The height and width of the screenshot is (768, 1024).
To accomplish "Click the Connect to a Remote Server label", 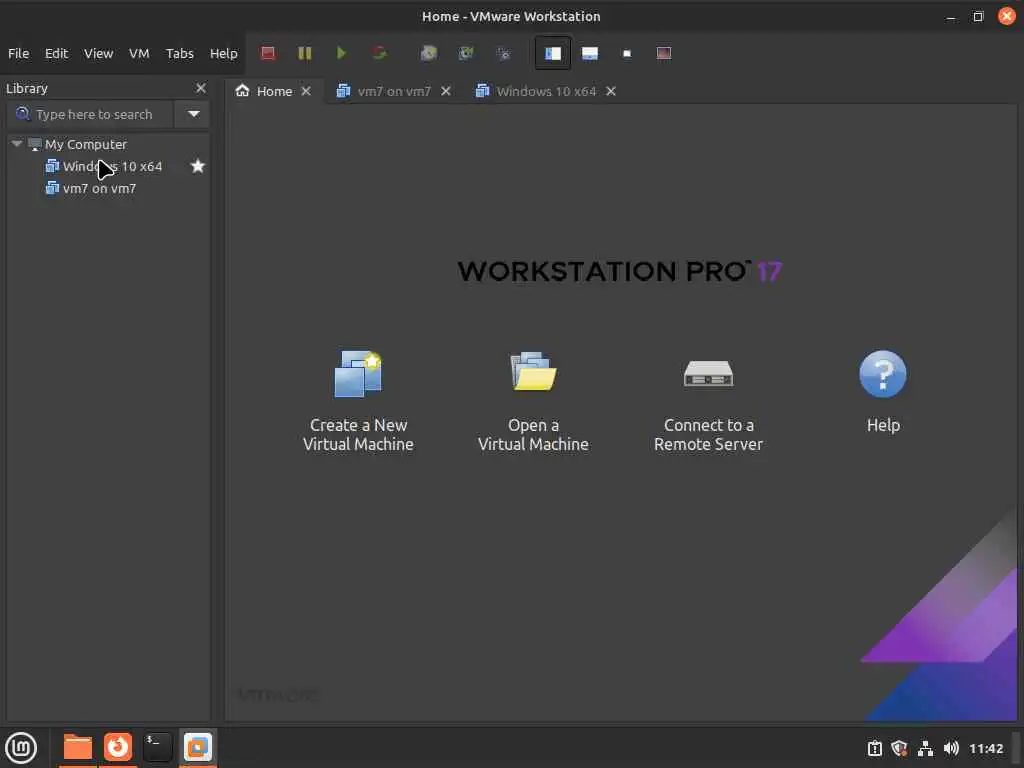I will (708, 434).
